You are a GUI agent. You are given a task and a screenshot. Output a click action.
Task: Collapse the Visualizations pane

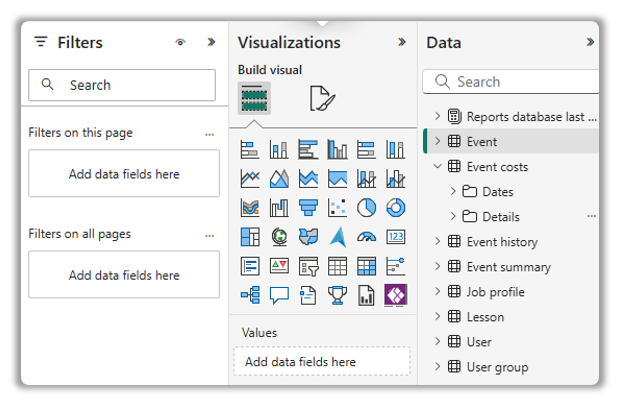(402, 42)
